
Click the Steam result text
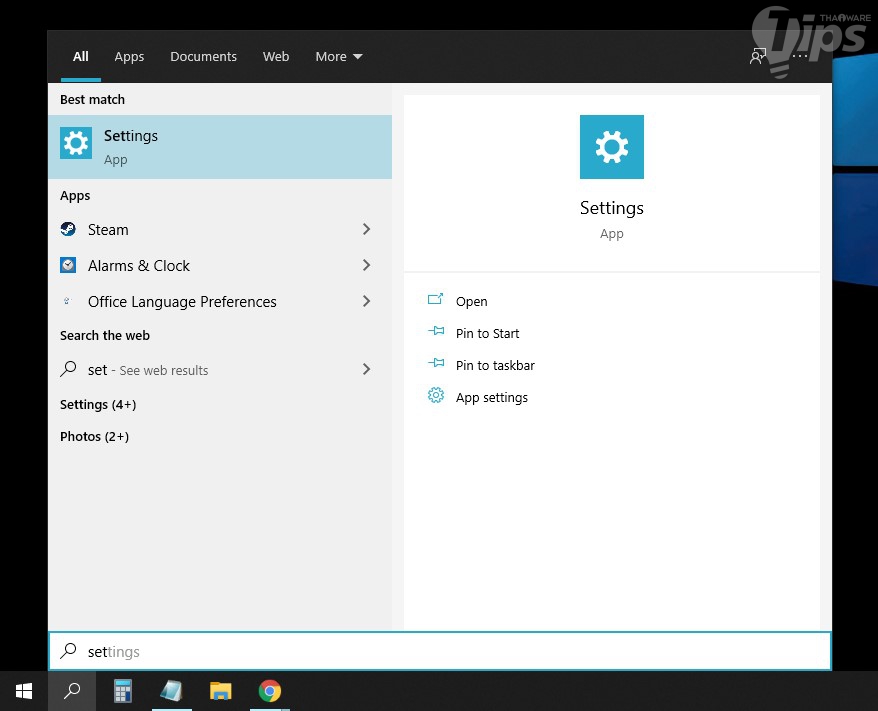108,230
